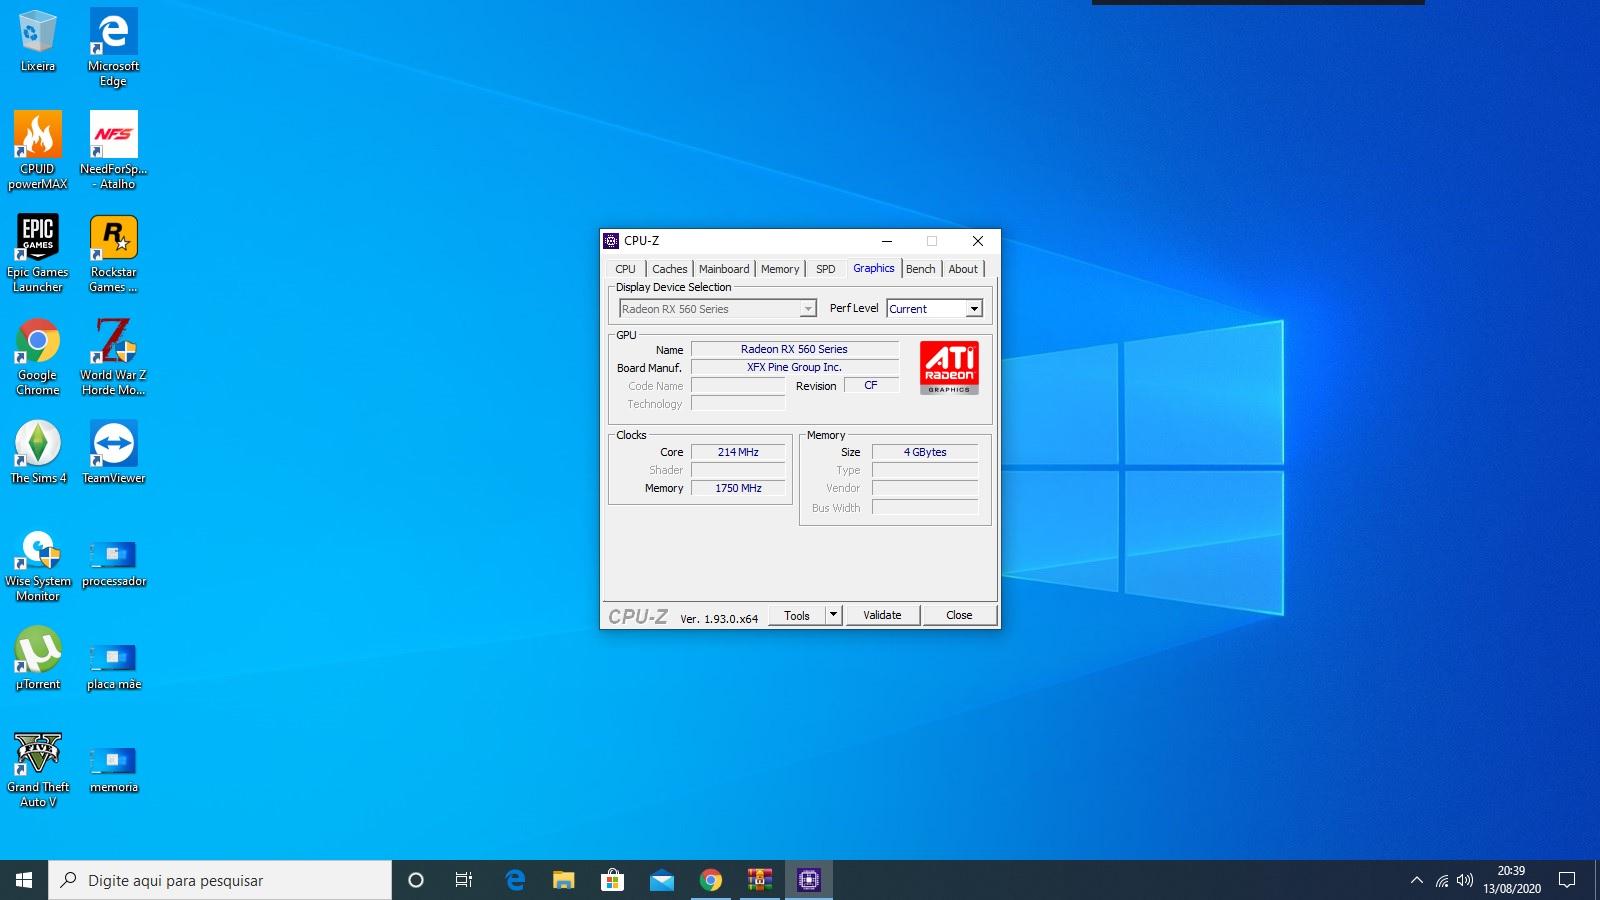Viewport: 1600px width, 900px height.
Task: Open the Perf Level dropdown
Action: click(934, 309)
